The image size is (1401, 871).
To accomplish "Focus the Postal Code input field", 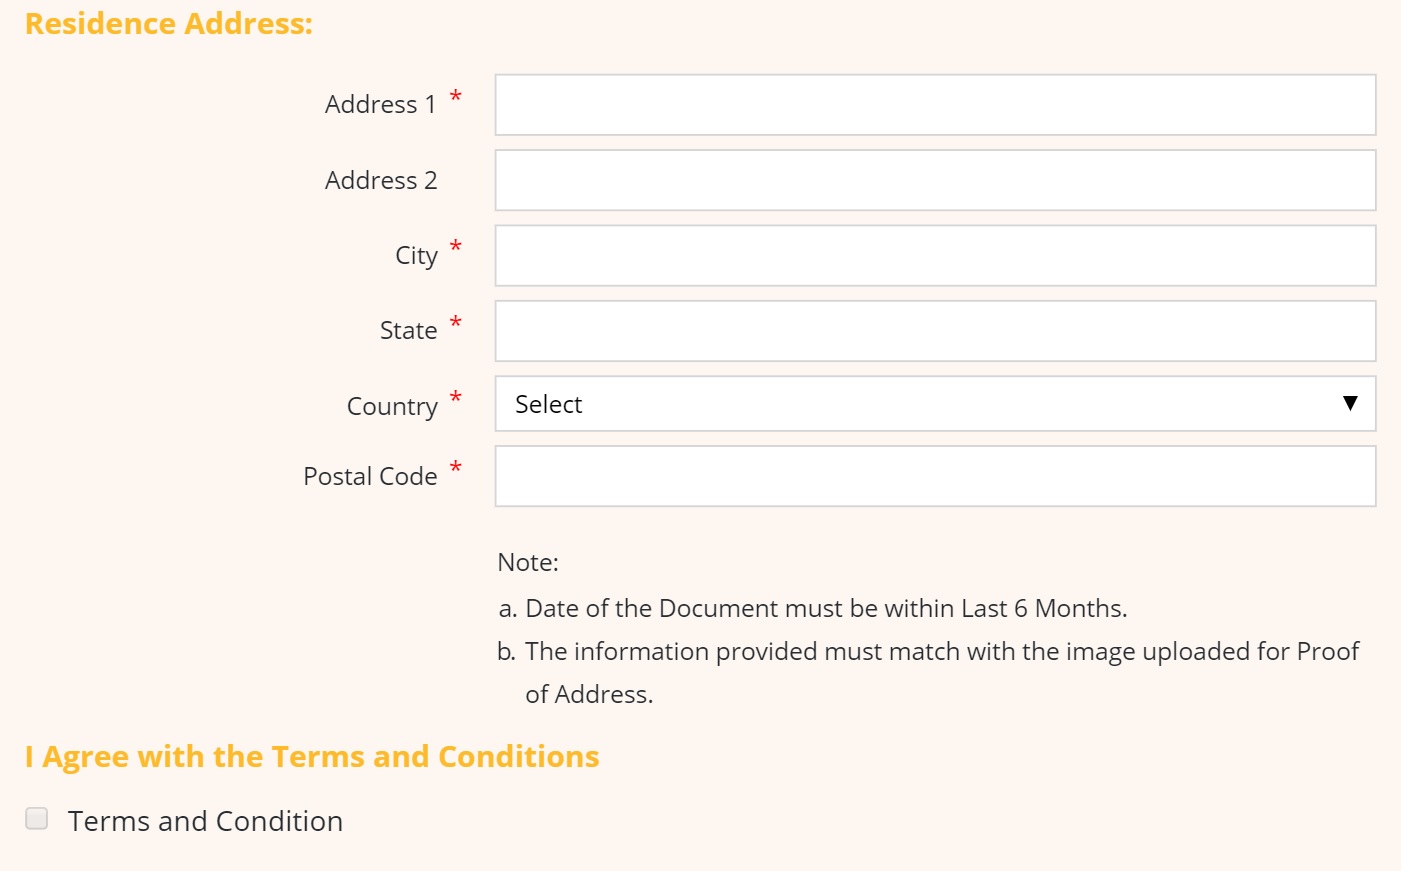I will click(935, 476).
